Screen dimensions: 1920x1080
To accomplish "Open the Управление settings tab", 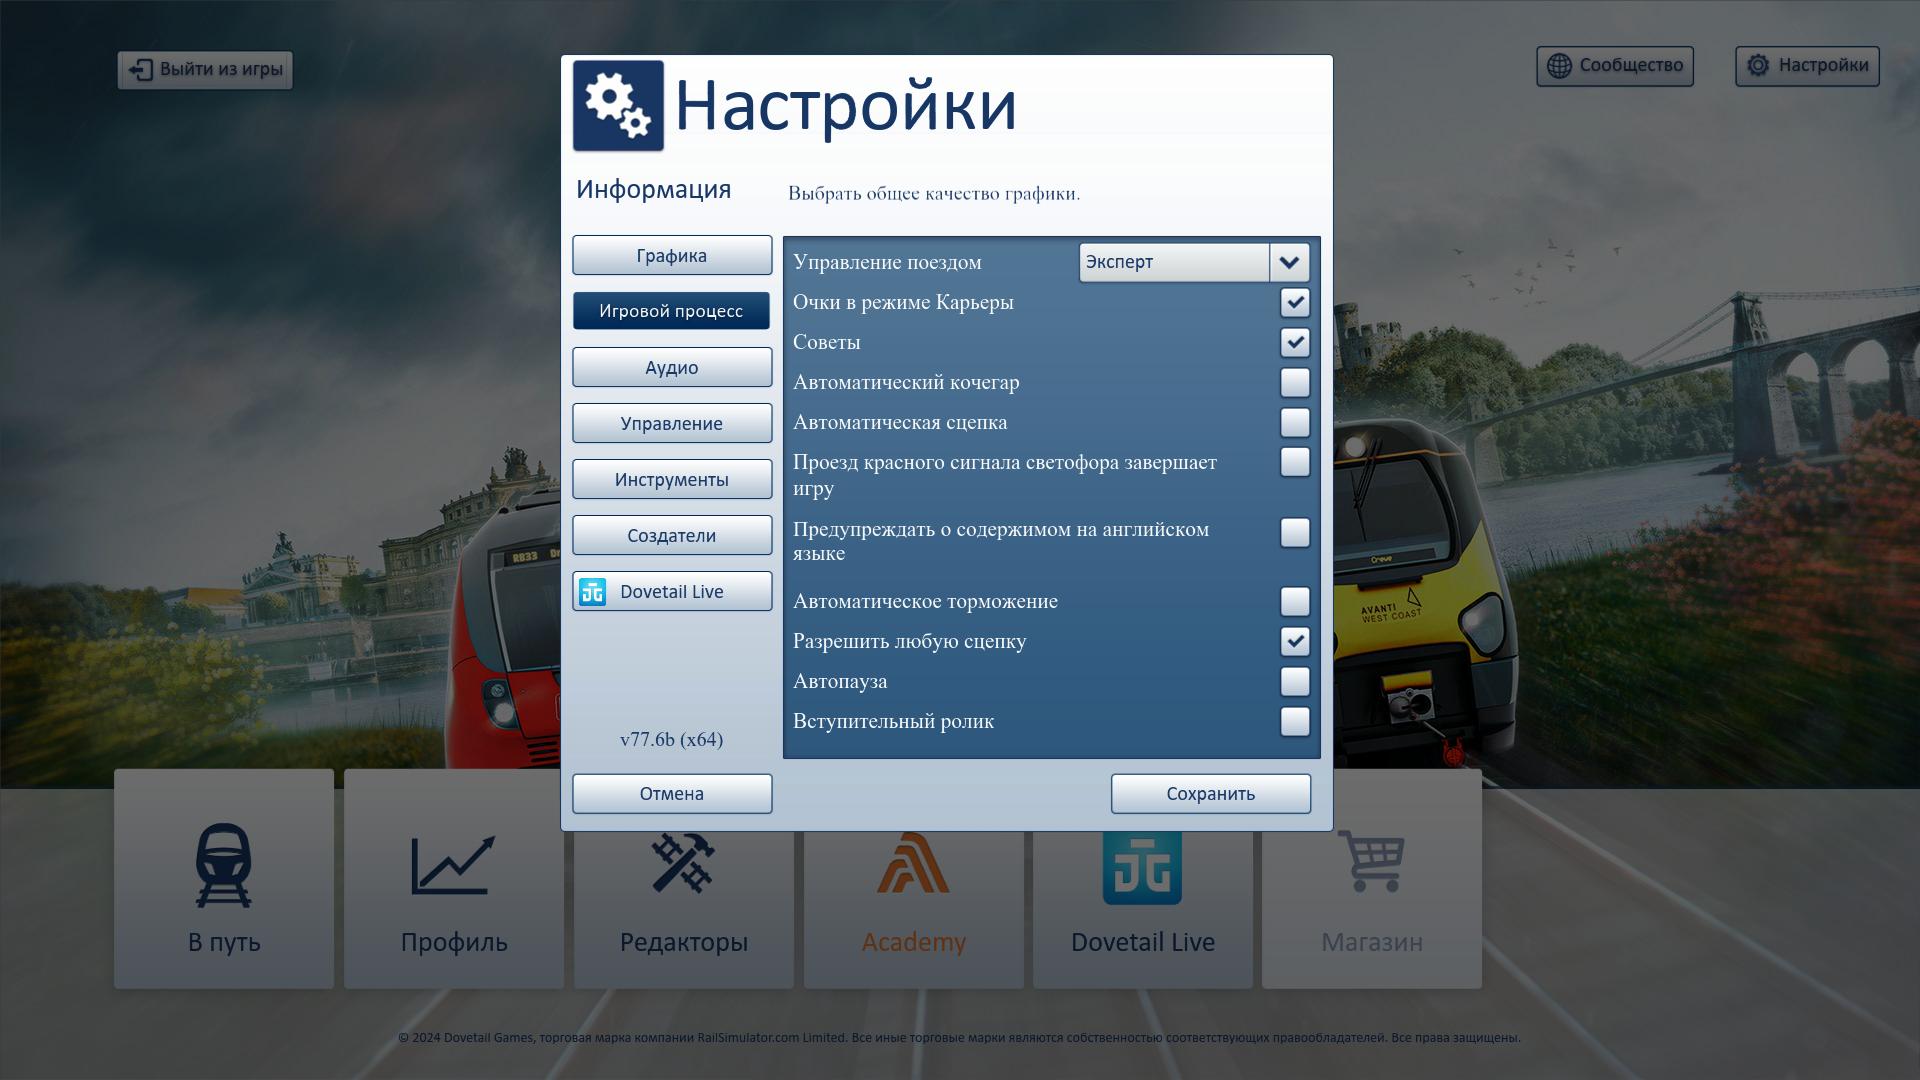I will [x=672, y=424].
